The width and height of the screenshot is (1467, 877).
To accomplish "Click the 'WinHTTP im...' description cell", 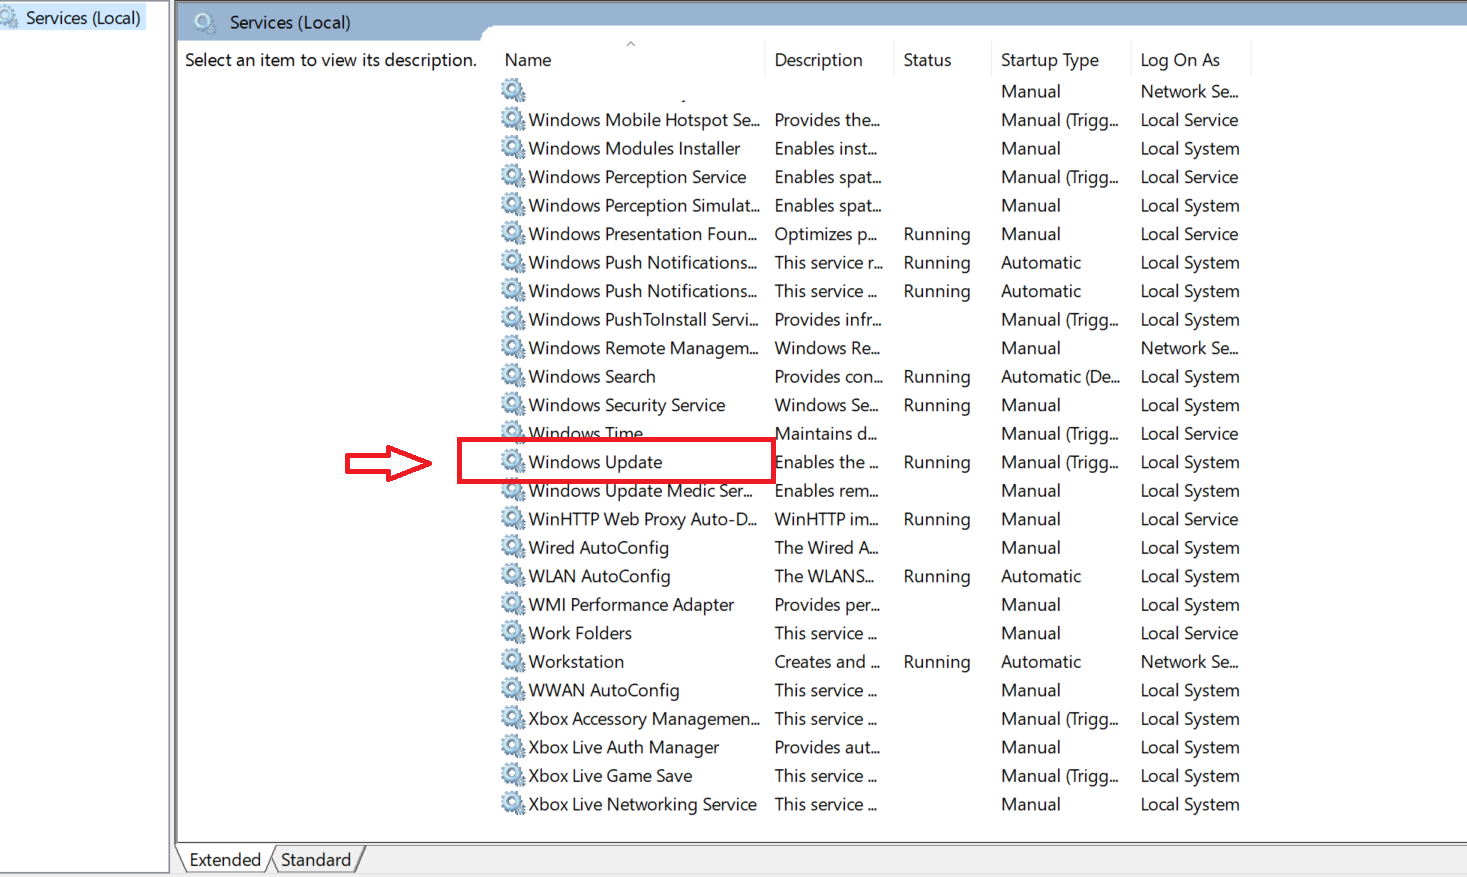I will click(x=827, y=519).
